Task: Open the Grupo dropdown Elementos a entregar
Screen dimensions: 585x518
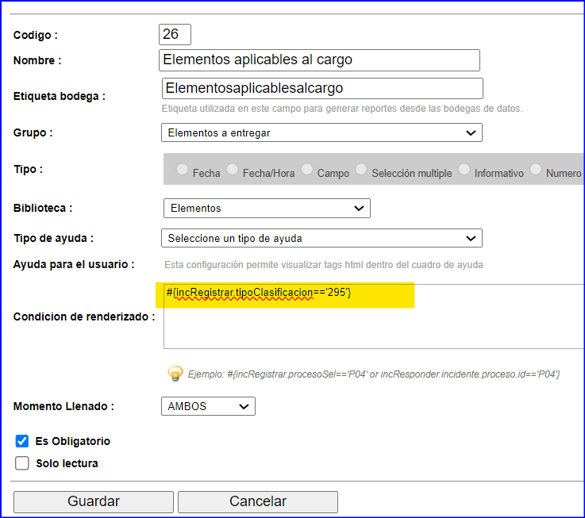Action: tap(322, 133)
